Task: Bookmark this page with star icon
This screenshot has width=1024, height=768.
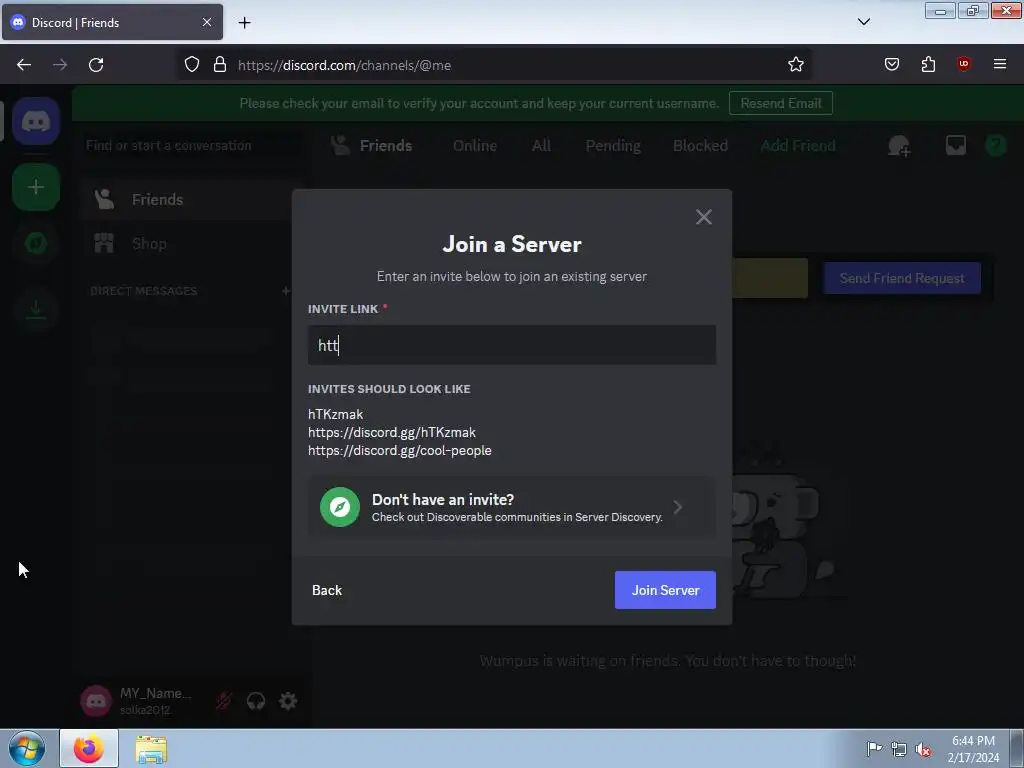Action: pos(795,64)
